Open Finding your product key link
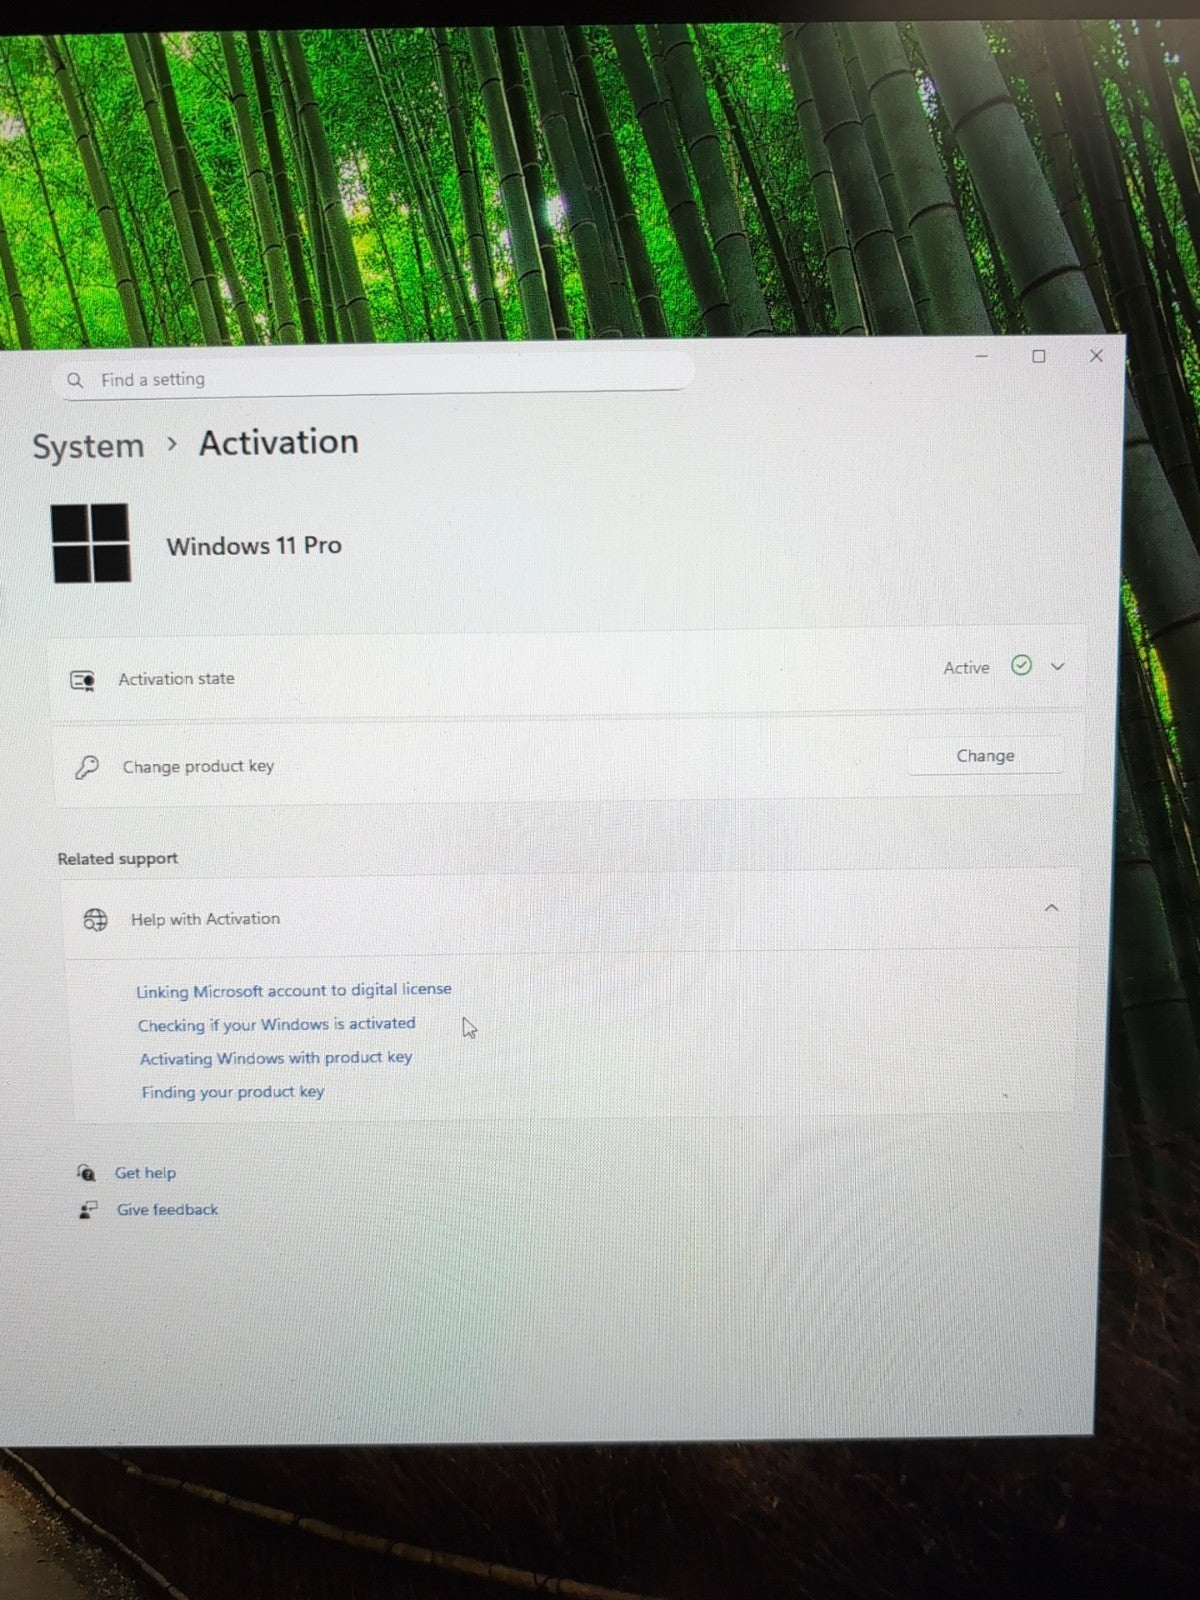The width and height of the screenshot is (1200, 1600). 233,1092
